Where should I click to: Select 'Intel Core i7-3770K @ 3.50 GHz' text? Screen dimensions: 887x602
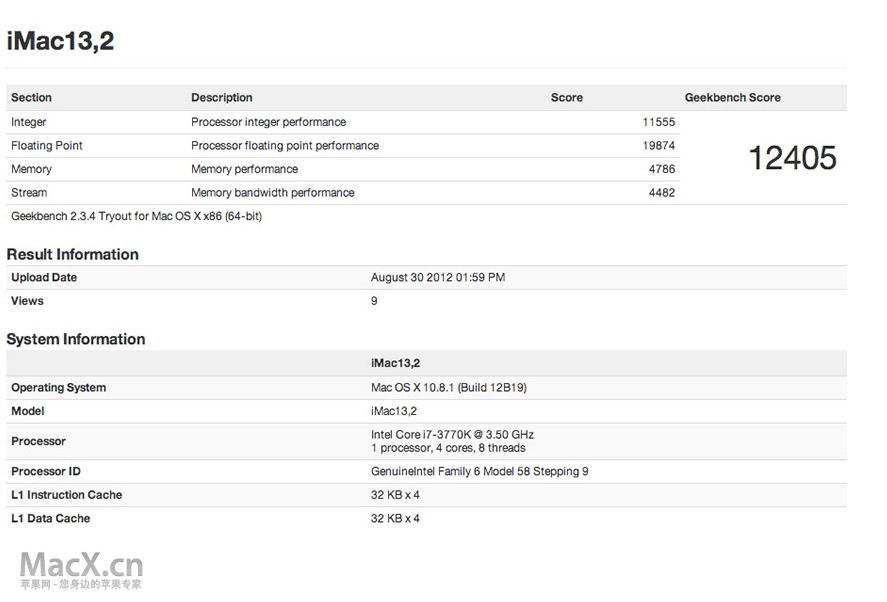click(x=453, y=435)
